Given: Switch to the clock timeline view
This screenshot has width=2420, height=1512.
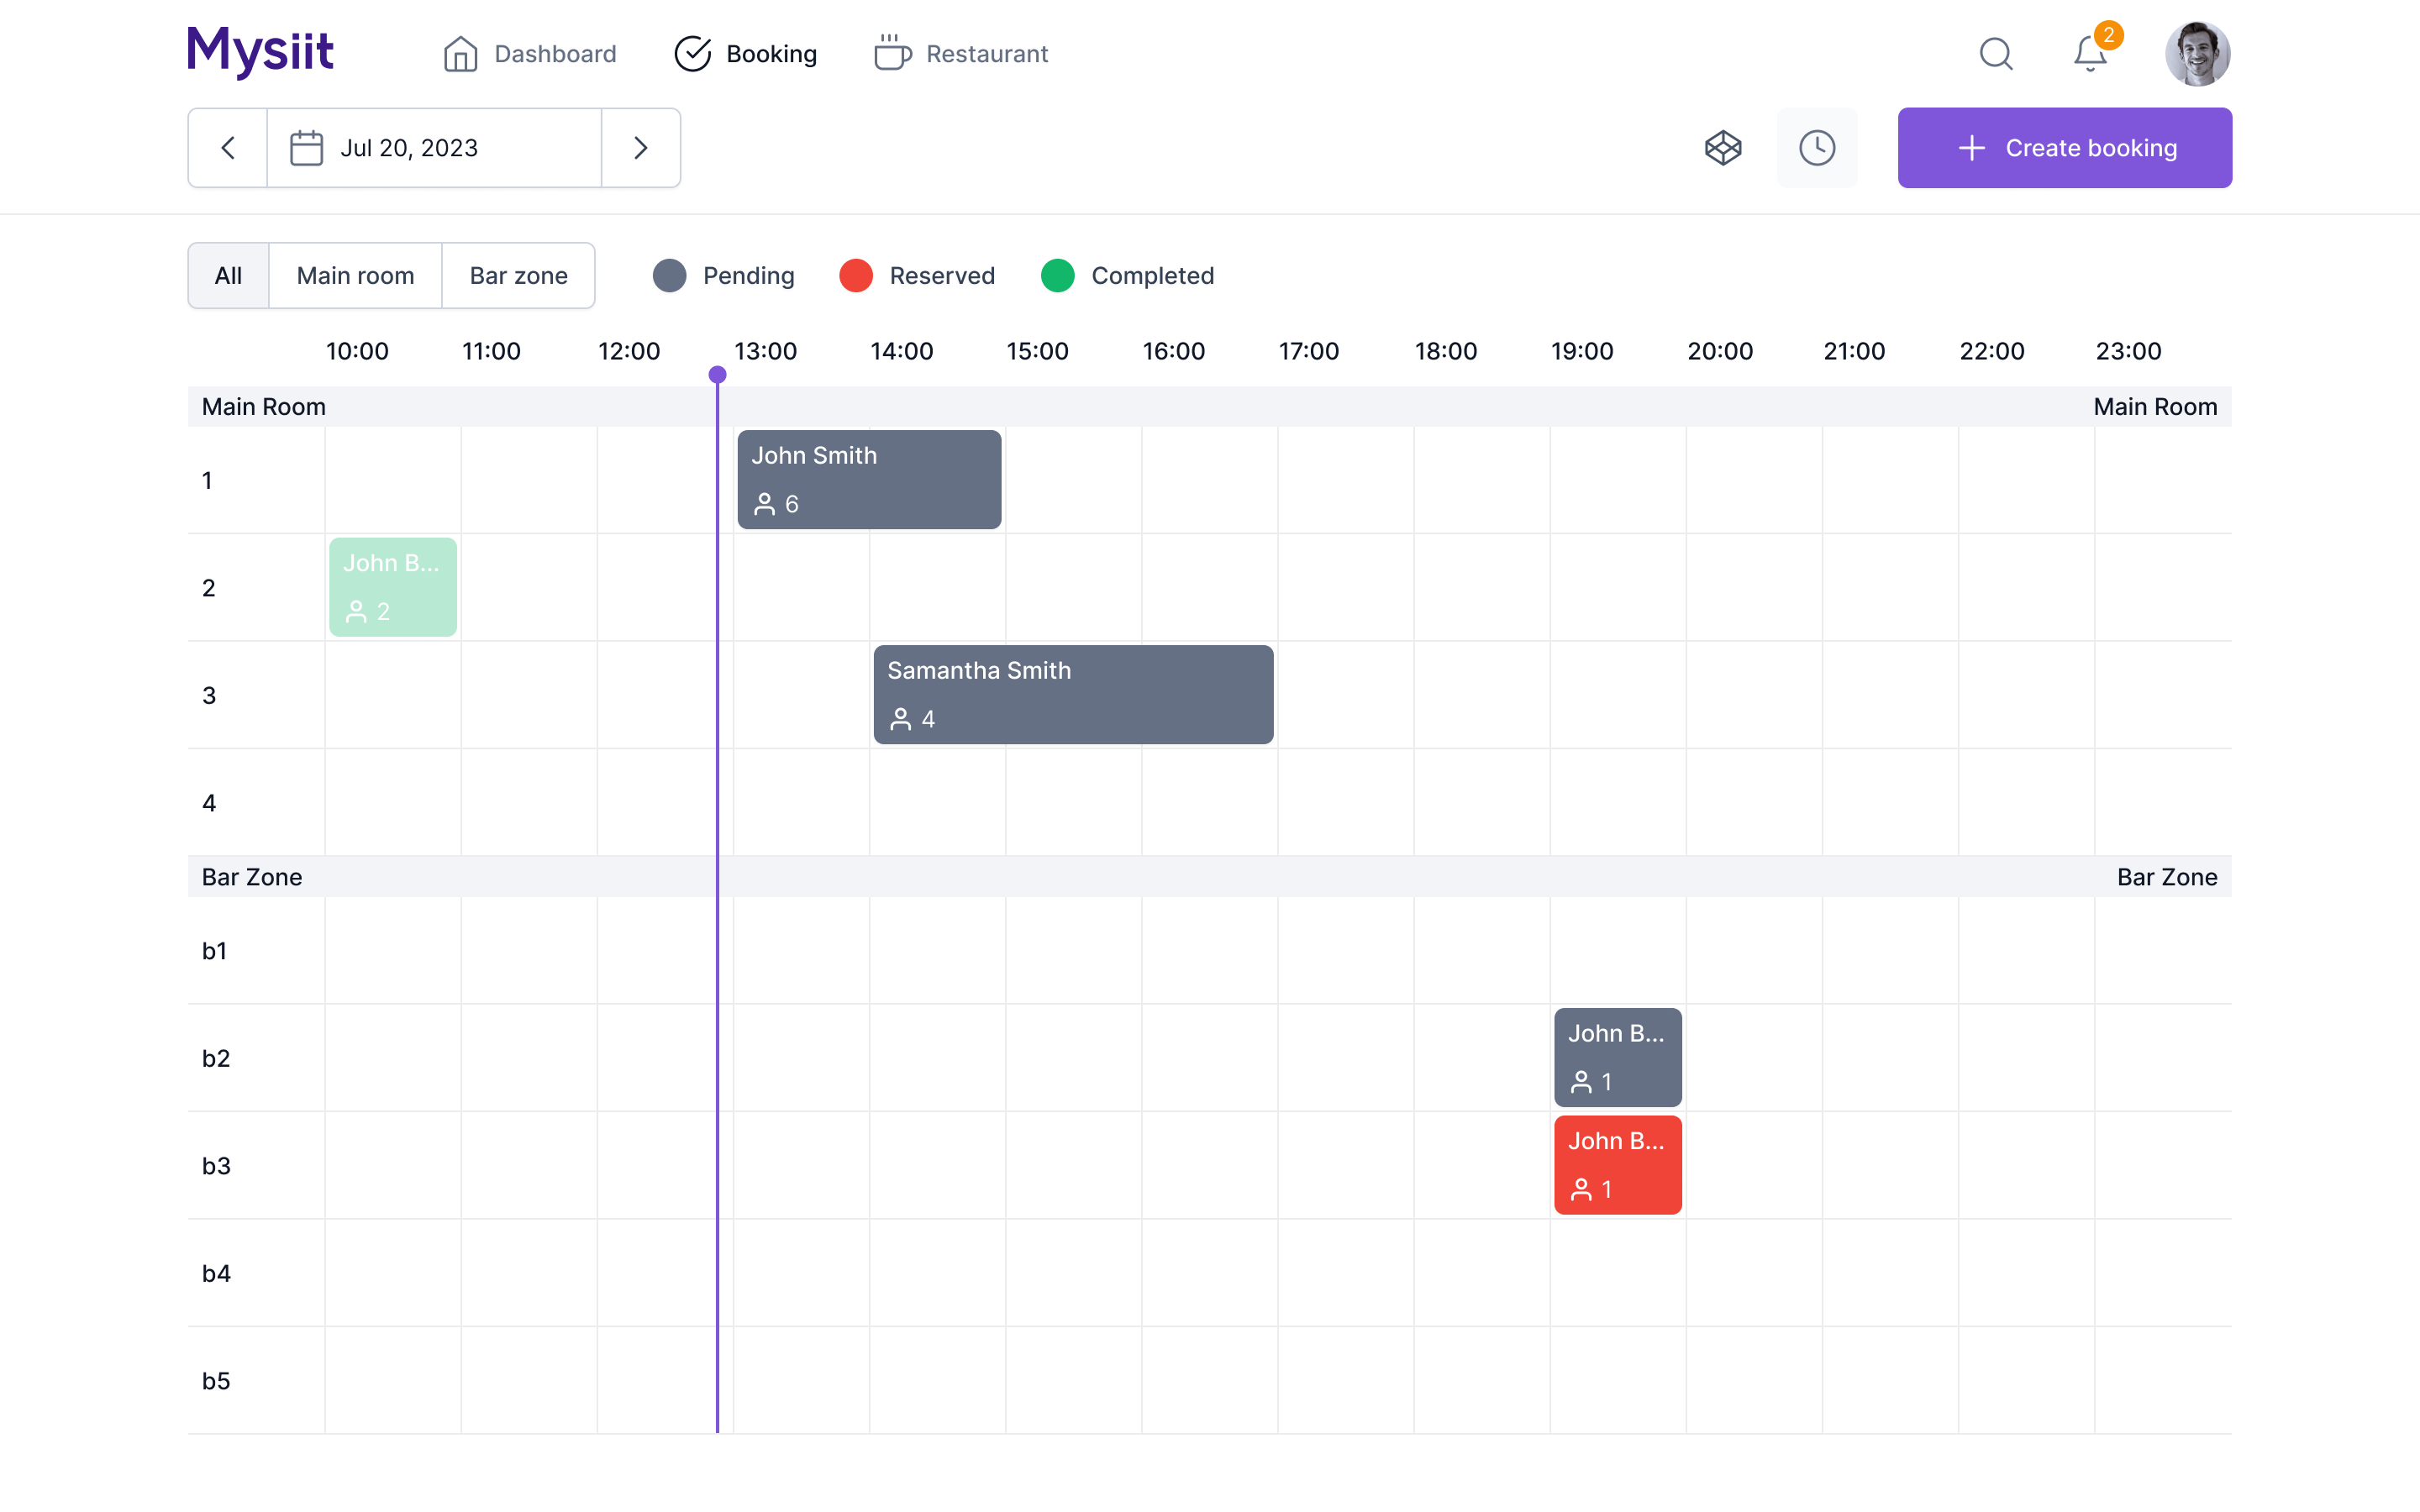Looking at the screenshot, I should pos(1816,148).
